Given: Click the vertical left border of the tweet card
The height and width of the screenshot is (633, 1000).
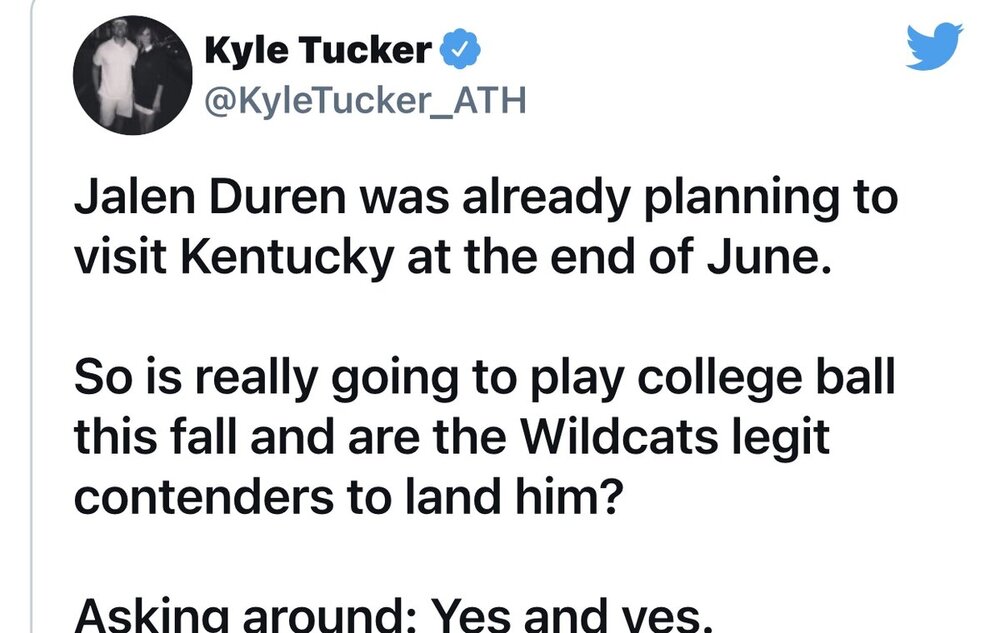Looking at the screenshot, I should click(x=31, y=316).
